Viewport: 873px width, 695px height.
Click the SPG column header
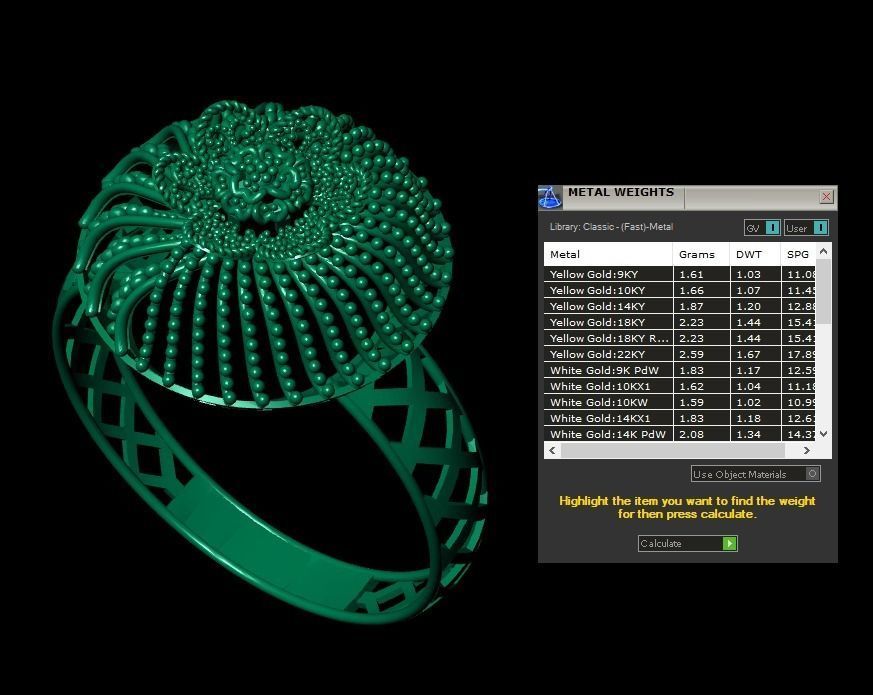[x=798, y=254]
